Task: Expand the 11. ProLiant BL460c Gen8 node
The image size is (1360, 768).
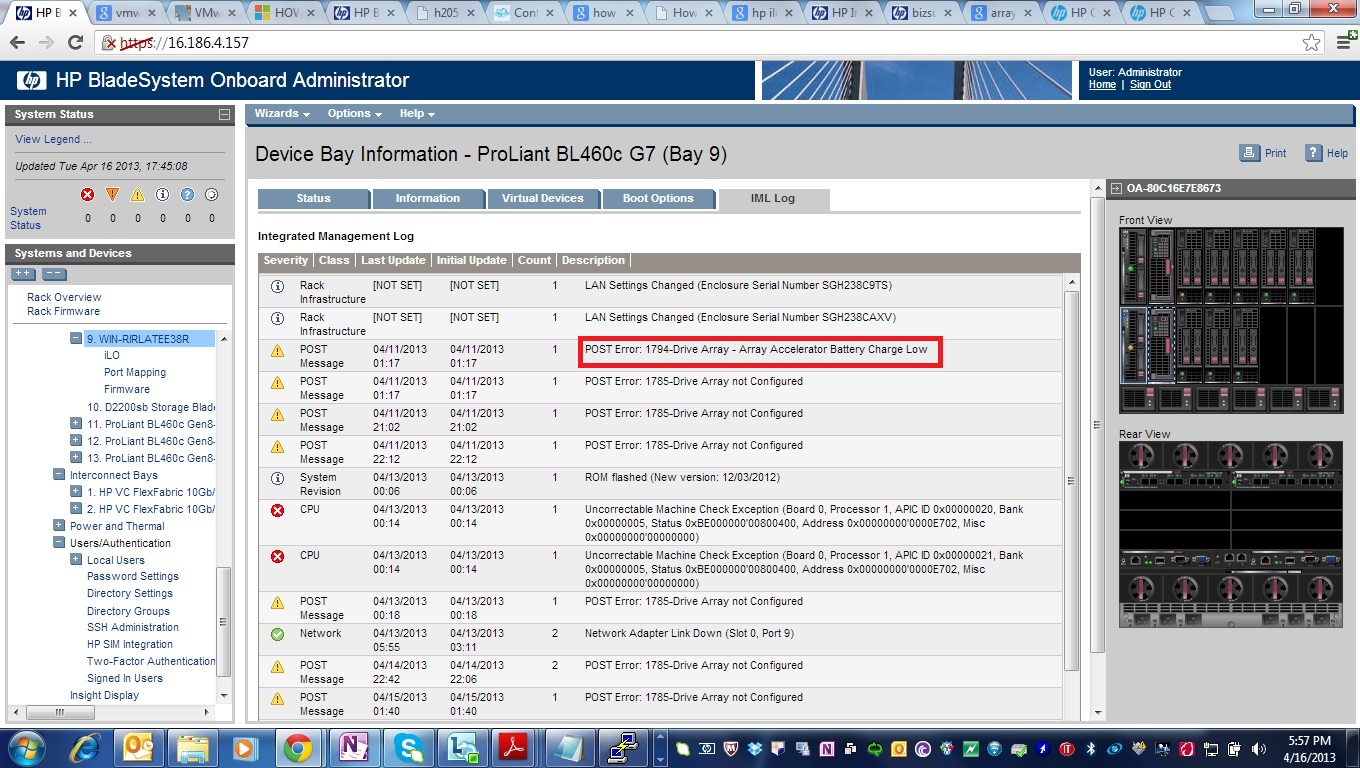Action: [x=76, y=424]
